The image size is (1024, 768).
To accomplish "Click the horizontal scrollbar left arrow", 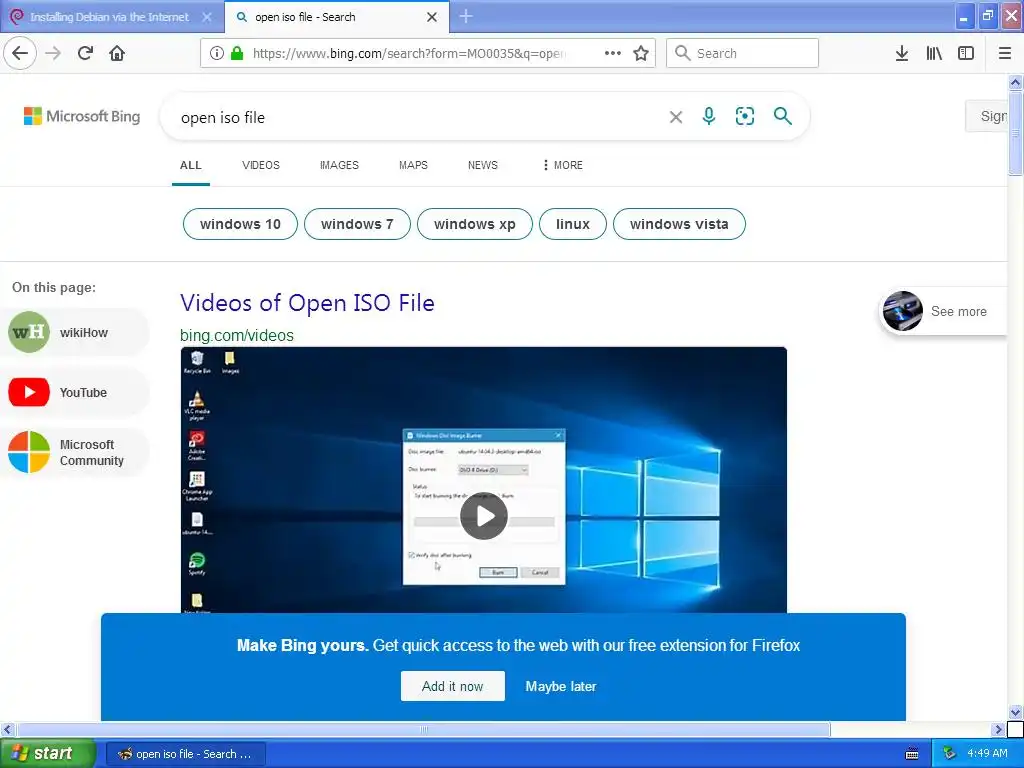I will click(7, 729).
